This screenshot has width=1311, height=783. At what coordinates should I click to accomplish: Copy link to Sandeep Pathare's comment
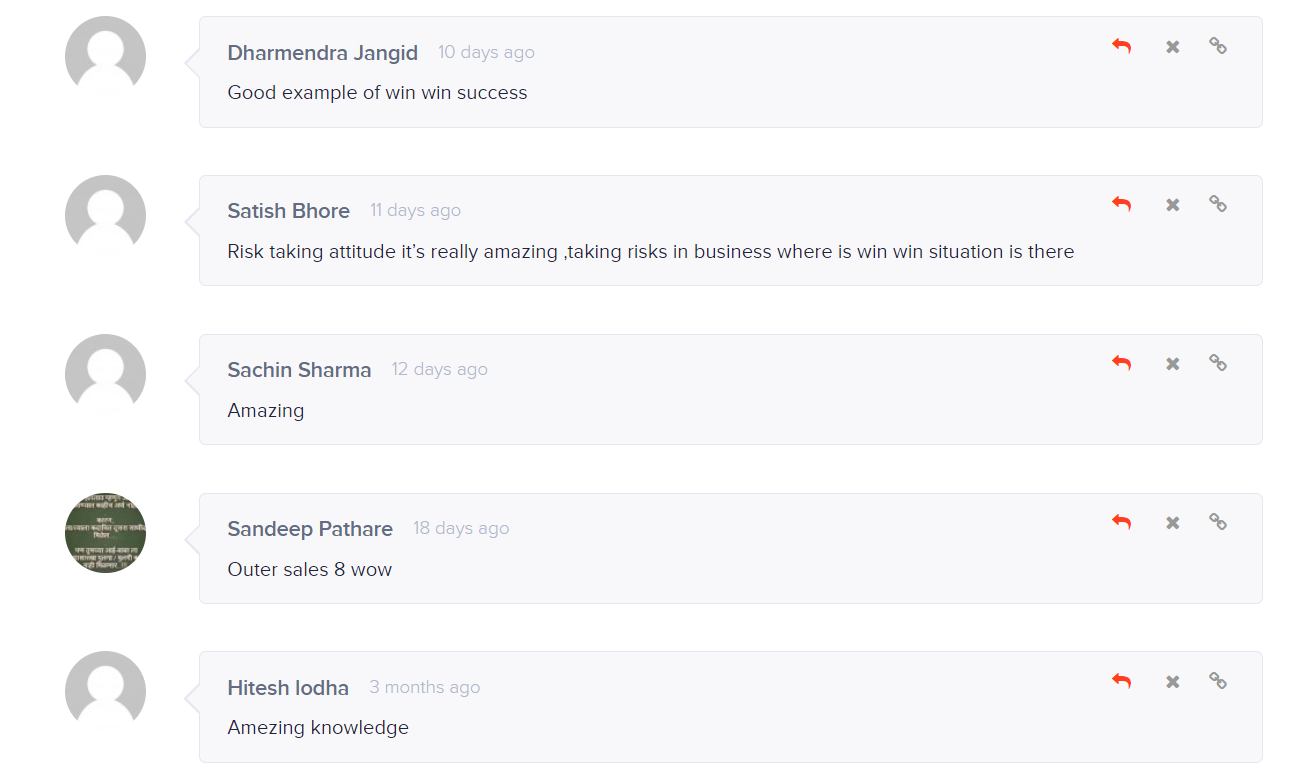pos(1218,522)
